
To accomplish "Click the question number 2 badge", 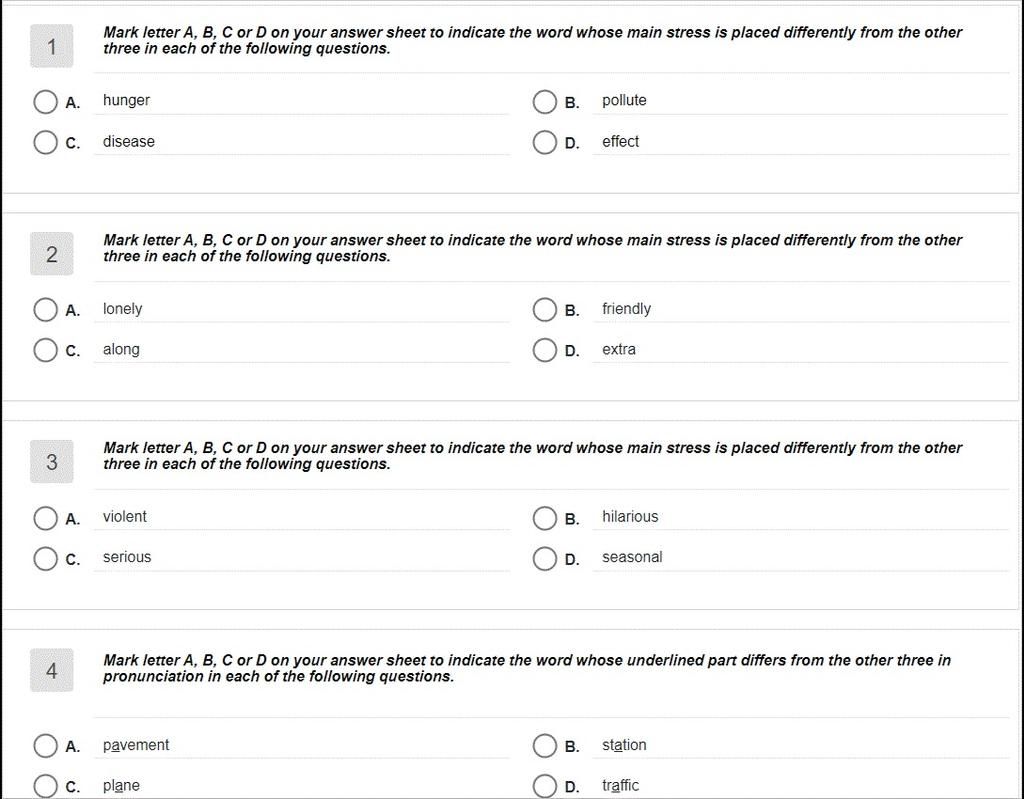I will (x=52, y=254).
